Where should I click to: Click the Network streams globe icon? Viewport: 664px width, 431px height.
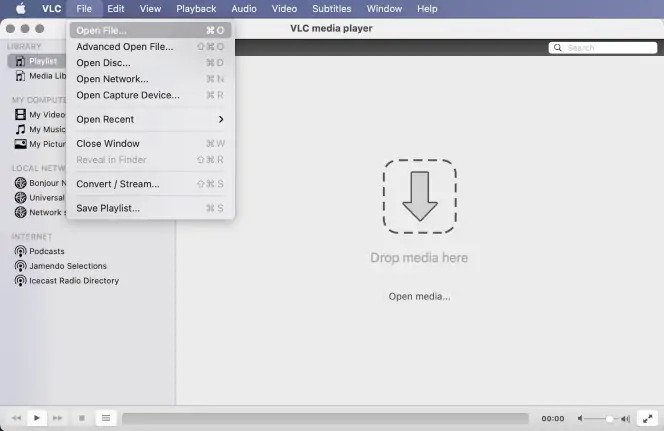pos(20,212)
